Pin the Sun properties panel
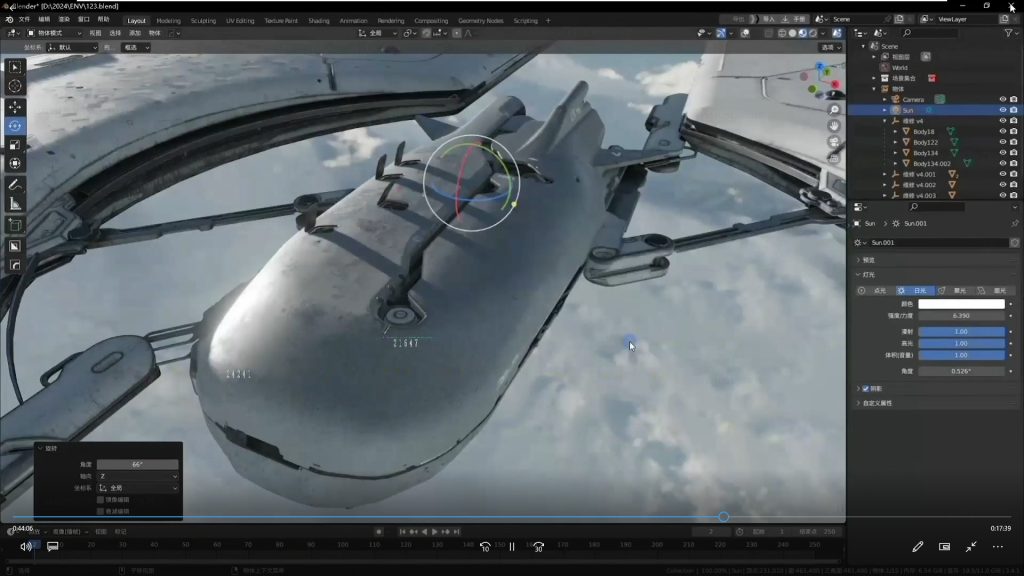1024x576 pixels. point(1014,224)
